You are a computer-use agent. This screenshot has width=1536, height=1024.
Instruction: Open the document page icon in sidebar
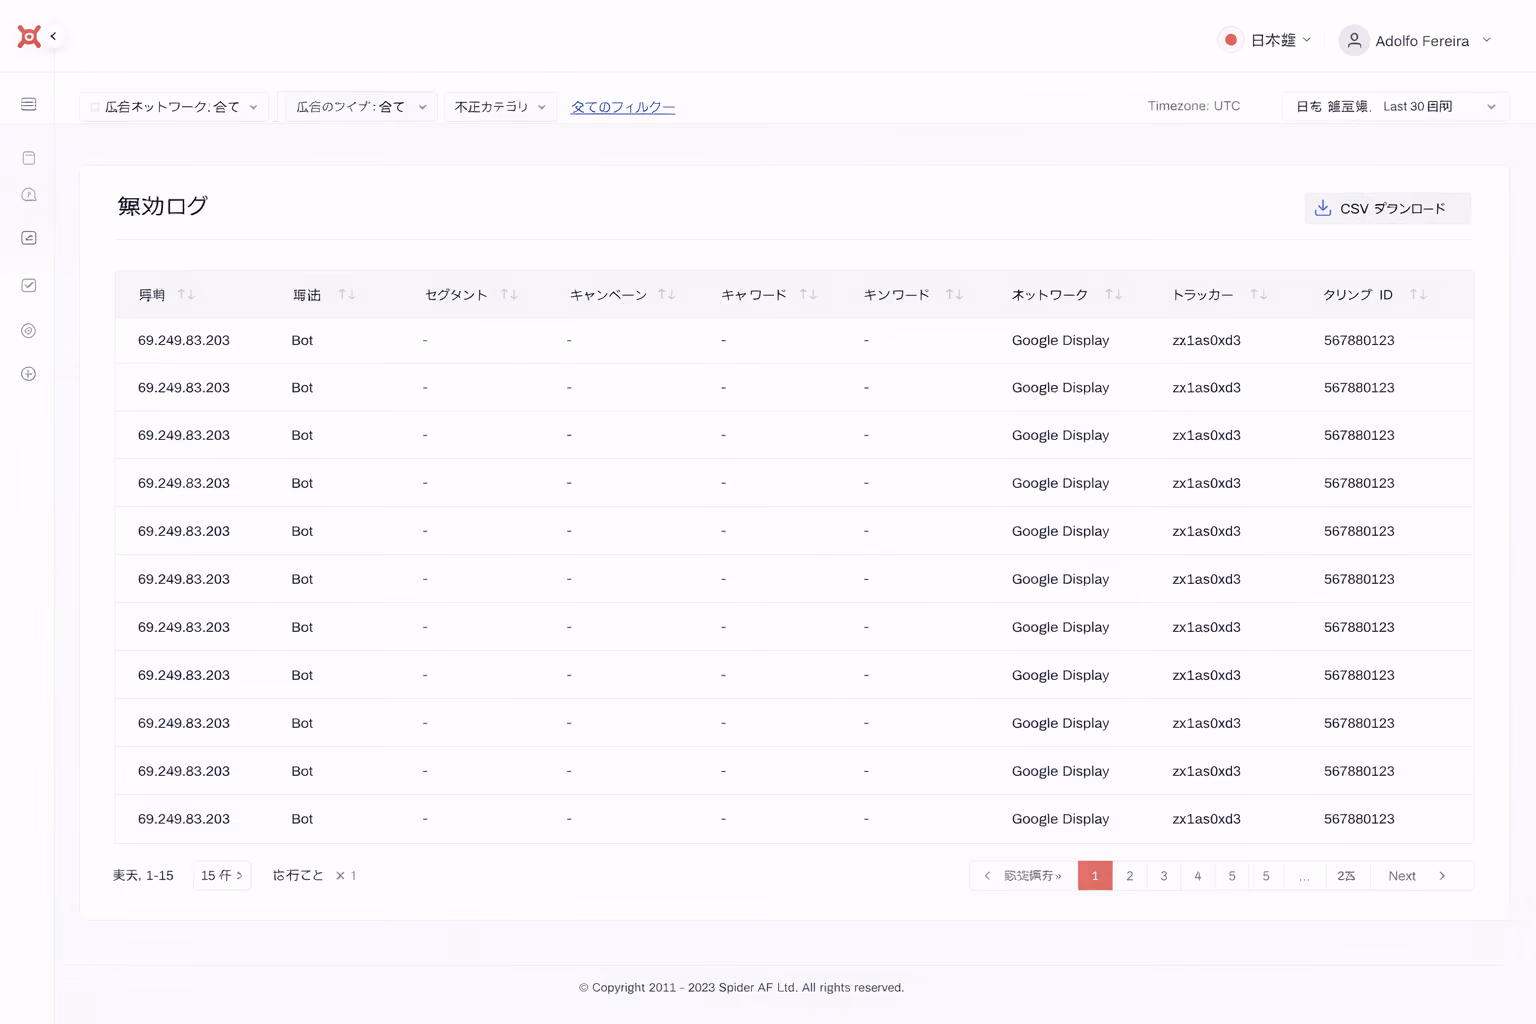28,158
